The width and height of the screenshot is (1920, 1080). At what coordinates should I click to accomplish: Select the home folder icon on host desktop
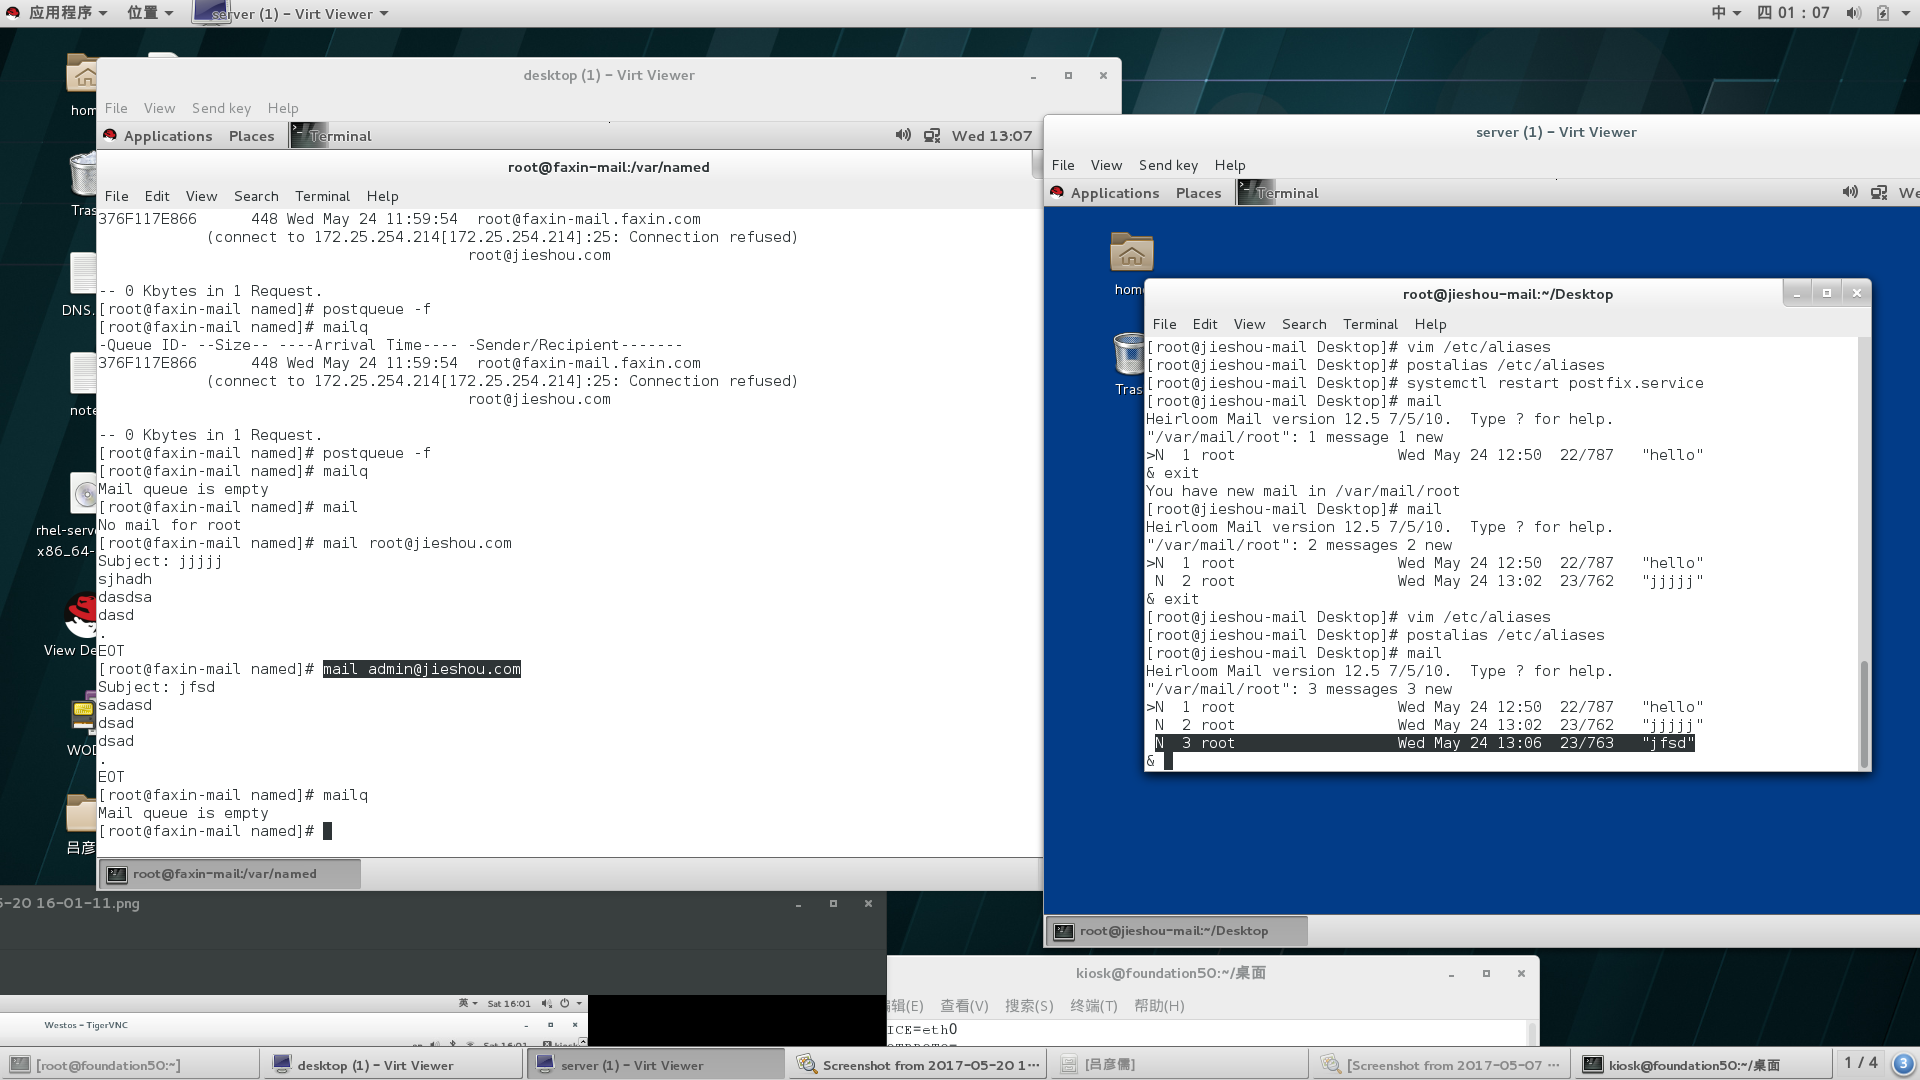click(83, 75)
